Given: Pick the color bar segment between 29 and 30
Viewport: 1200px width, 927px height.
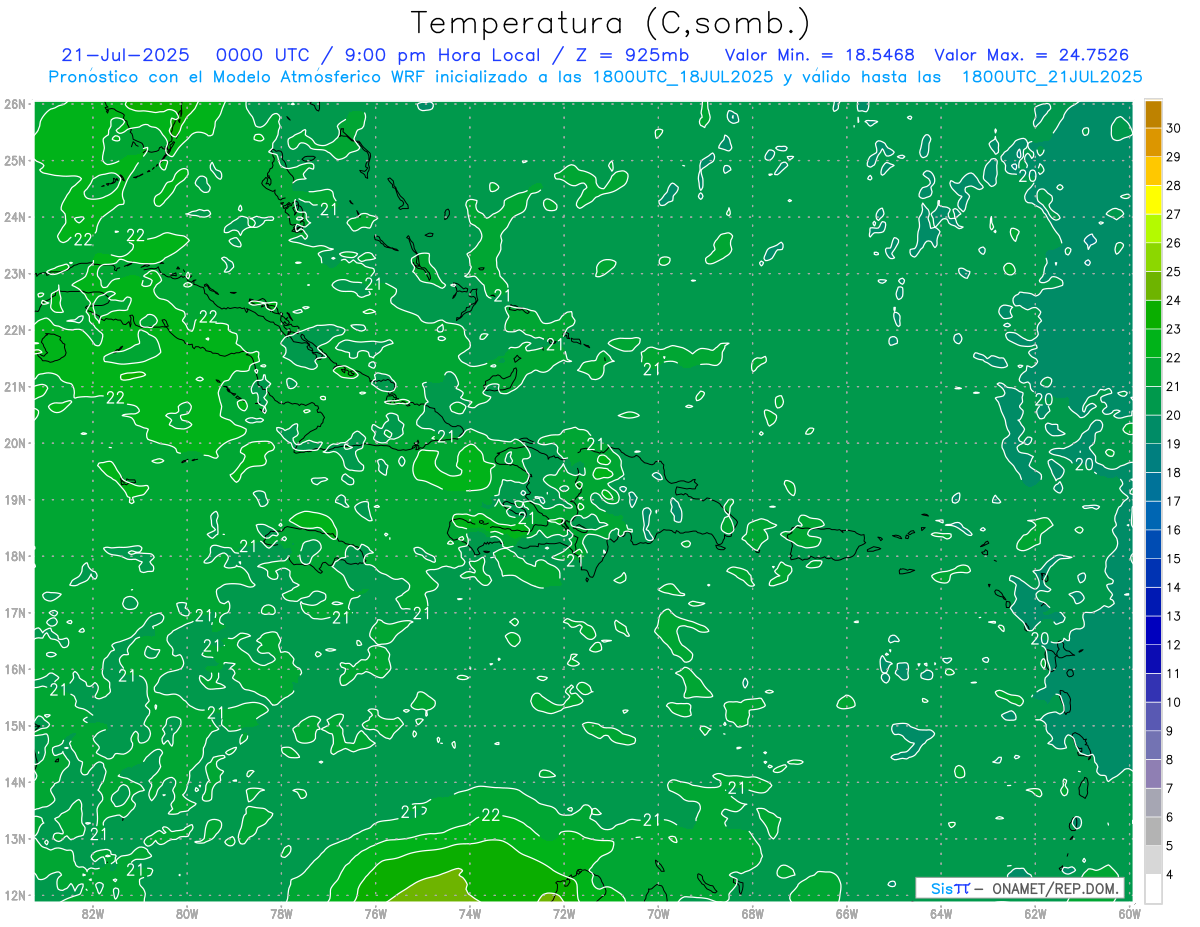Looking at the screenshot, I should tap(1154, 143).
